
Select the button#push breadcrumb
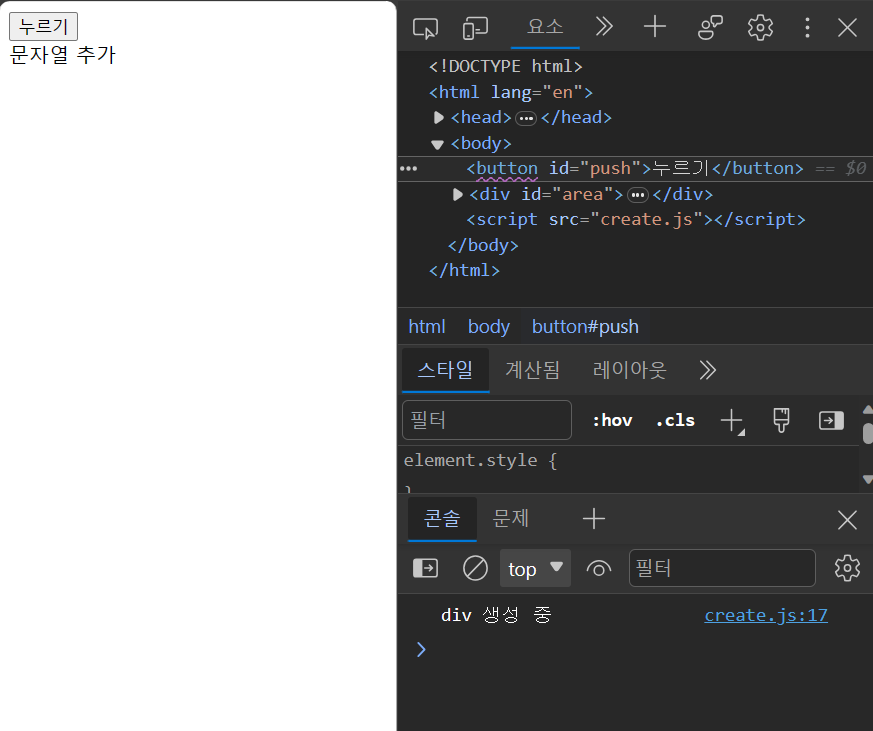pos(585,326)
